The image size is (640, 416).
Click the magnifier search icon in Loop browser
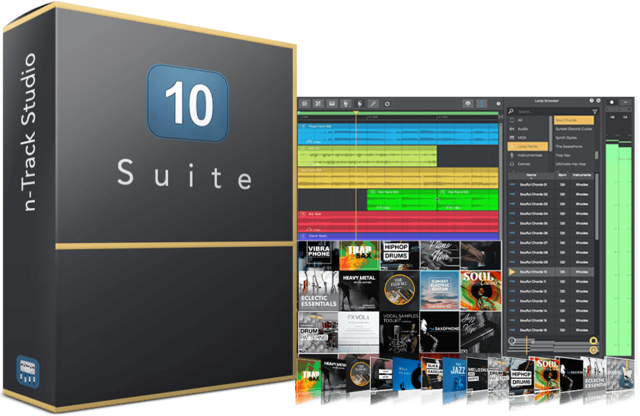coord(511,111)
